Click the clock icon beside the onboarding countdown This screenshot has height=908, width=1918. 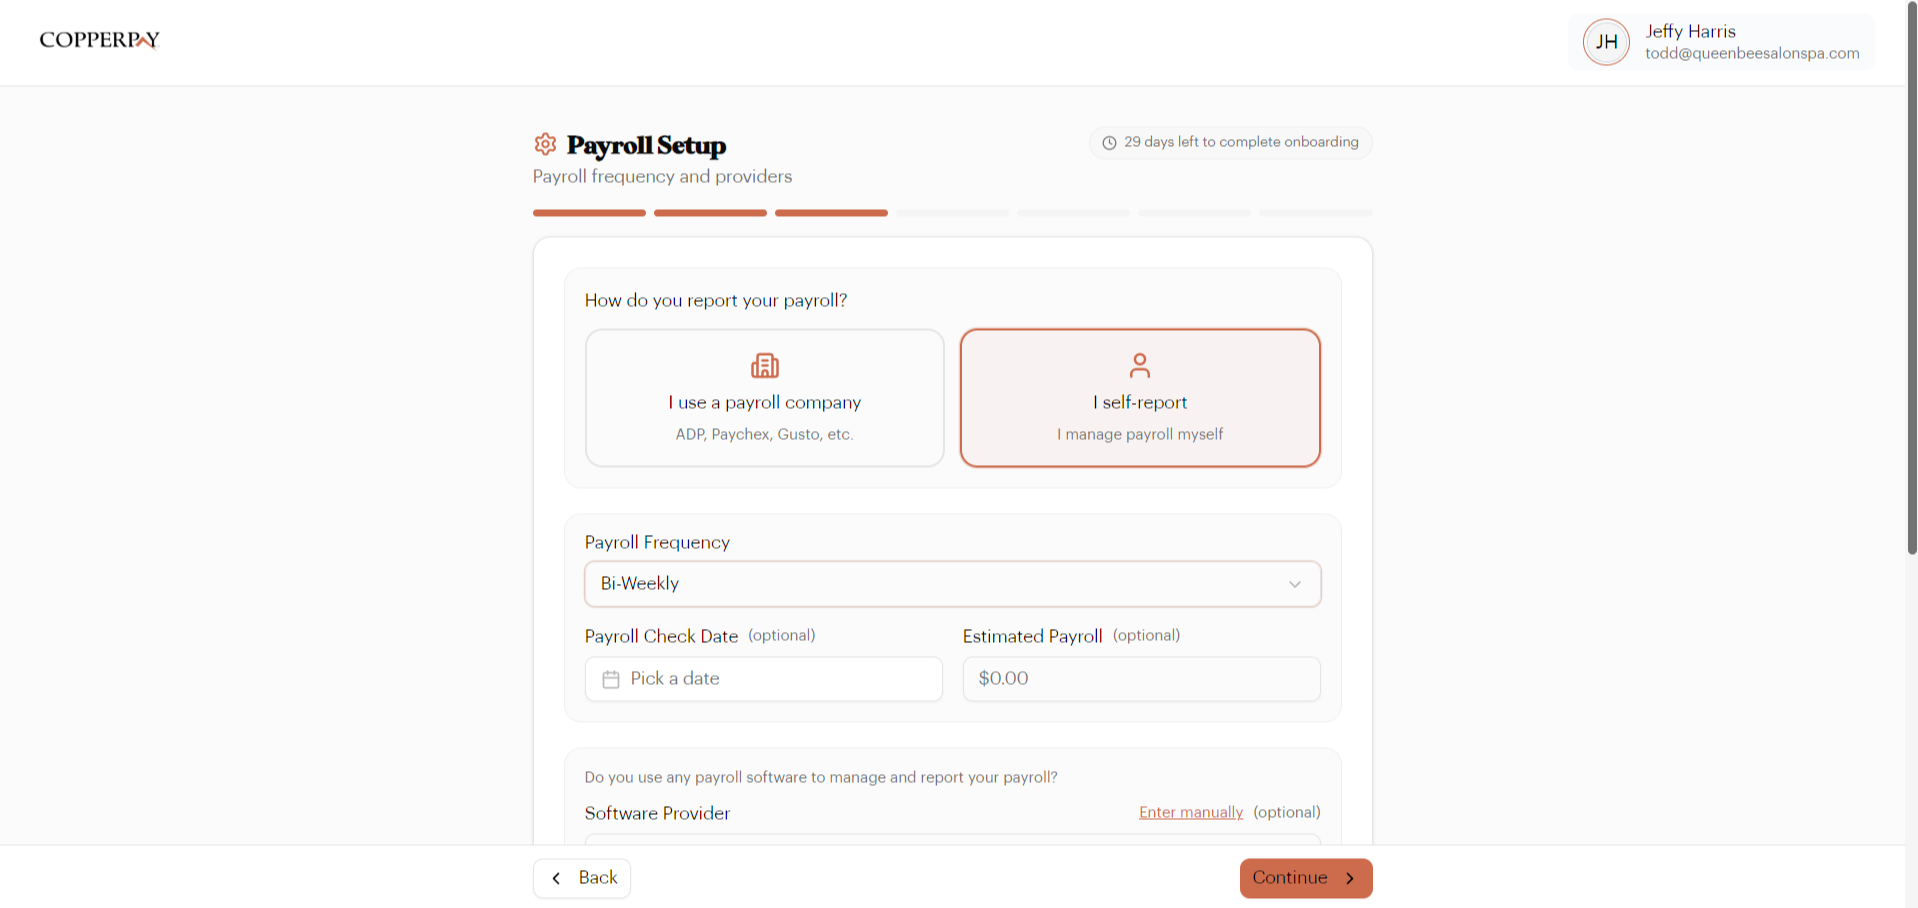click(1110, 142)
